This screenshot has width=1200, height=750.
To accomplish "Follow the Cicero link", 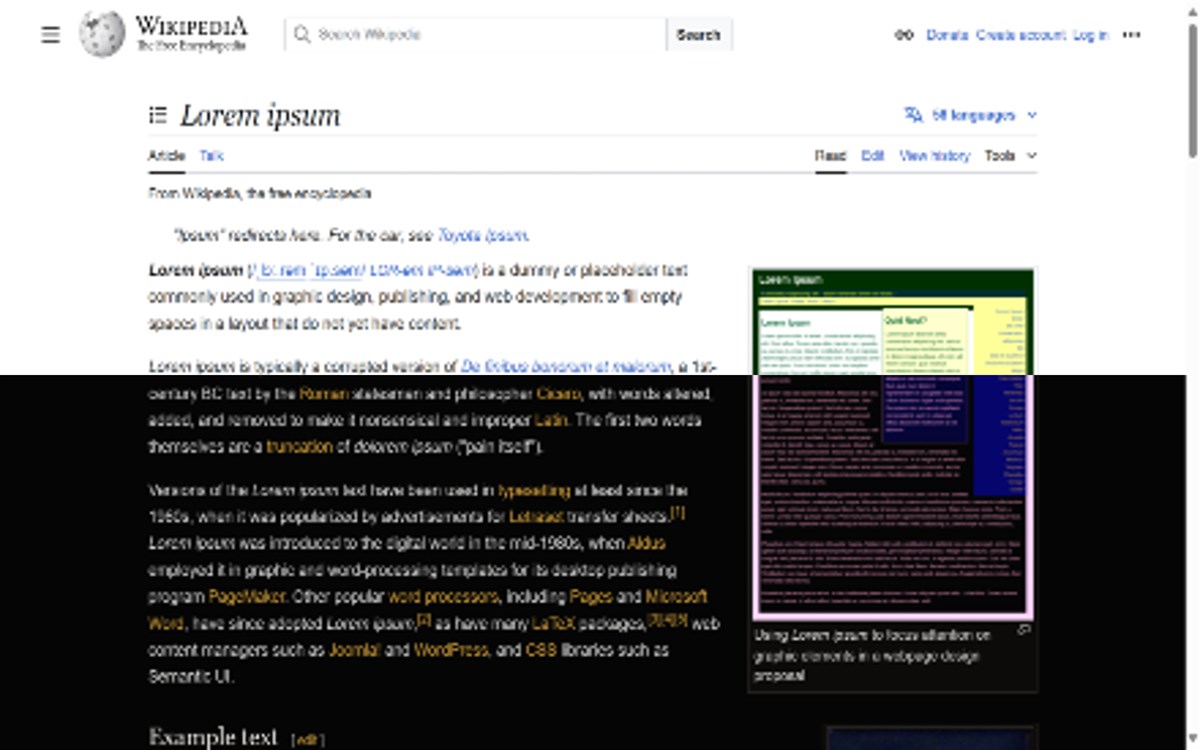I will [x=558, y=394].
